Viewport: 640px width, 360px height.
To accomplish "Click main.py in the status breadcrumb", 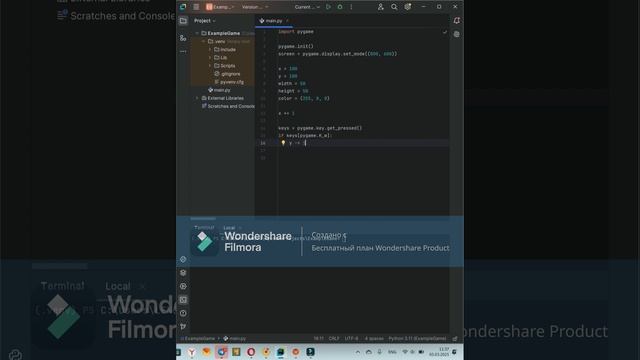I will pyautogui.click(x=235, y=339).
